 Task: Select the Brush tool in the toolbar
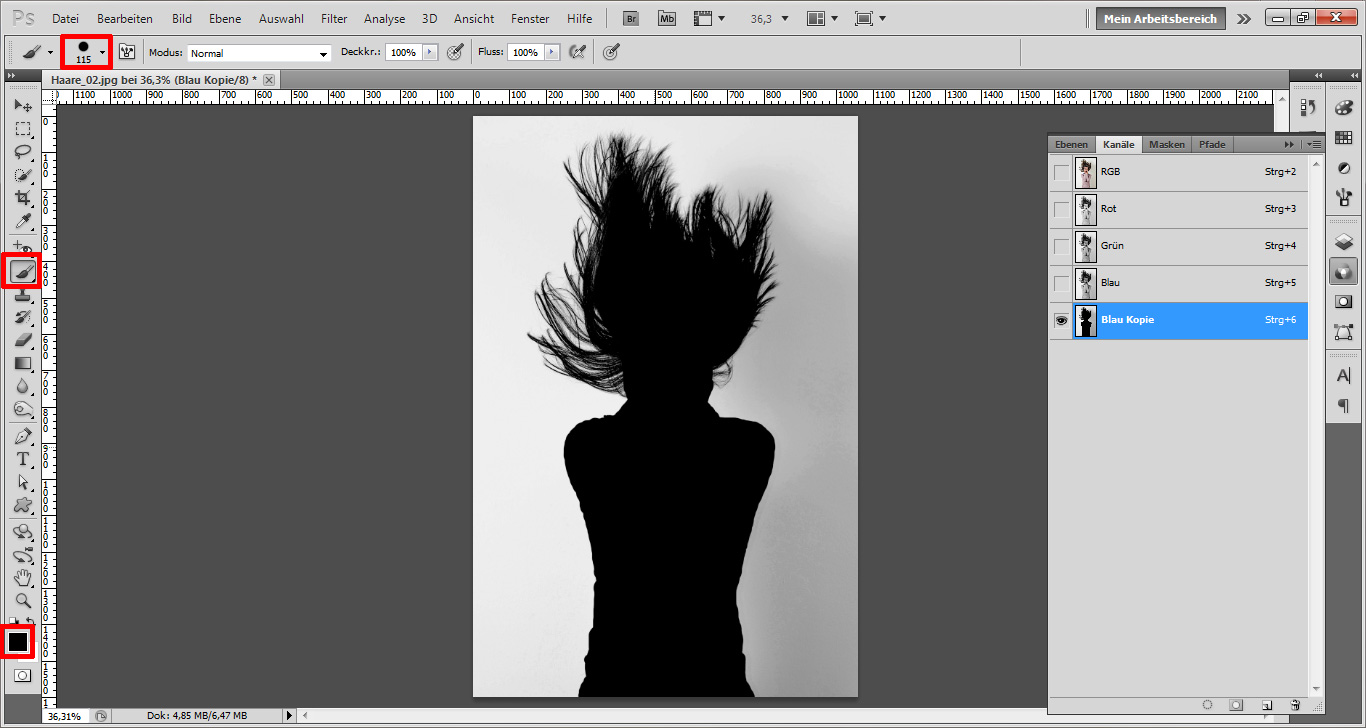click(x=24, y=270)
